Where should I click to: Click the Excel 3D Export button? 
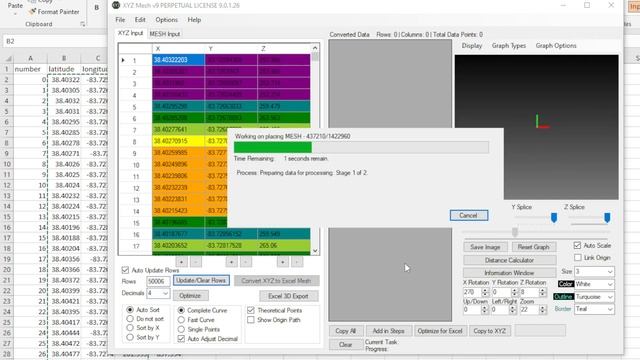tap(288, 296)
